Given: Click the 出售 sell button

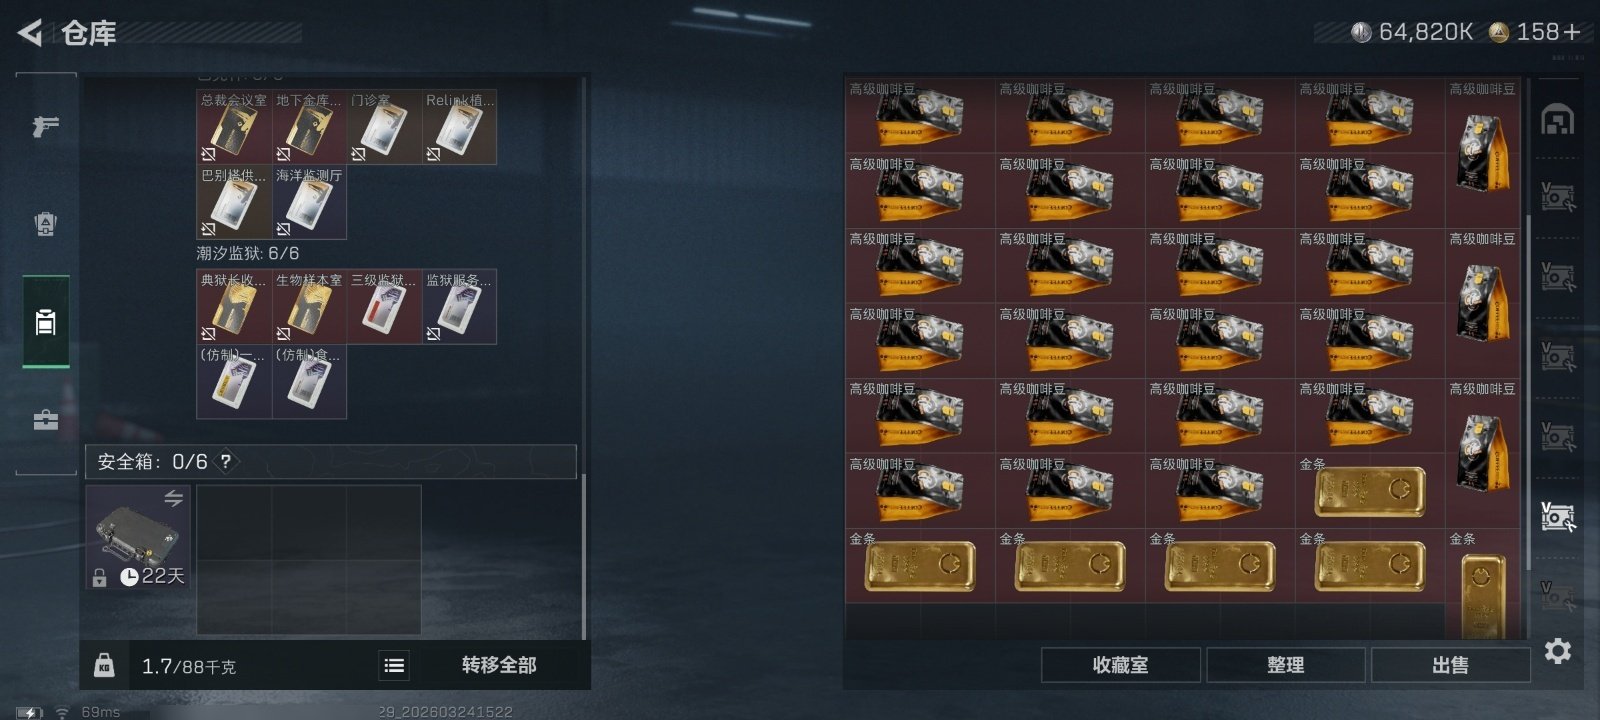Looking at the screenshot, I should click(1451, 665).
